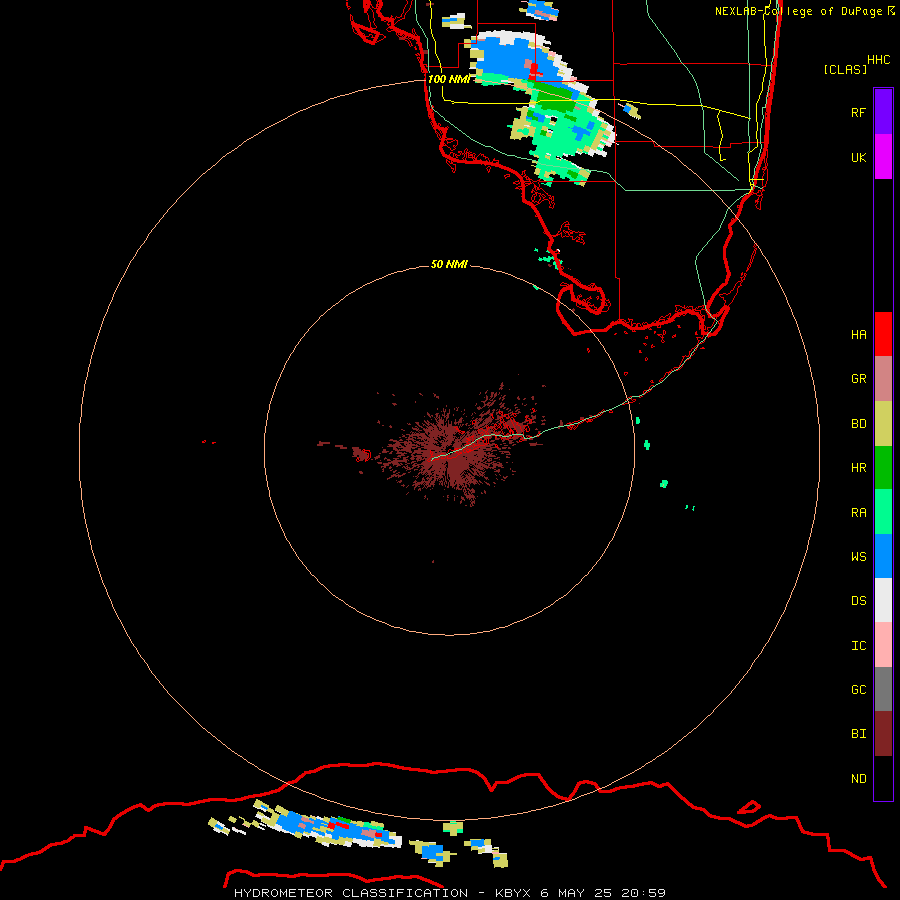Image resolution: width=900 pixels, height=900 pixels.
Task: Click the HR legend label
Action: [x=858, y=468]
